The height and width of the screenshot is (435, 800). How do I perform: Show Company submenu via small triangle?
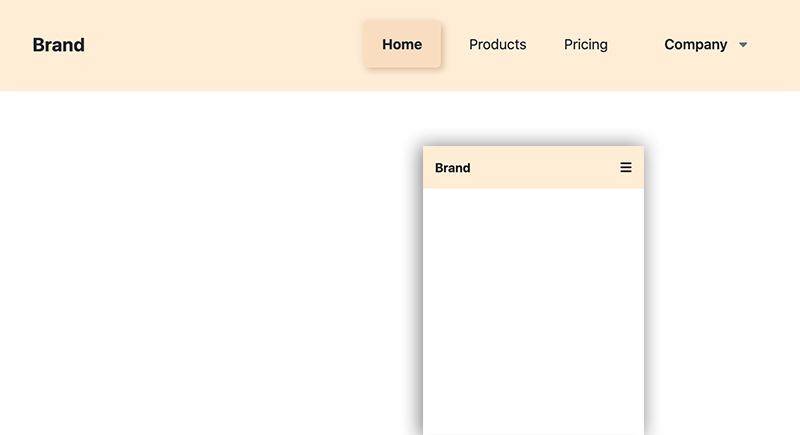[x=743, y=45]
